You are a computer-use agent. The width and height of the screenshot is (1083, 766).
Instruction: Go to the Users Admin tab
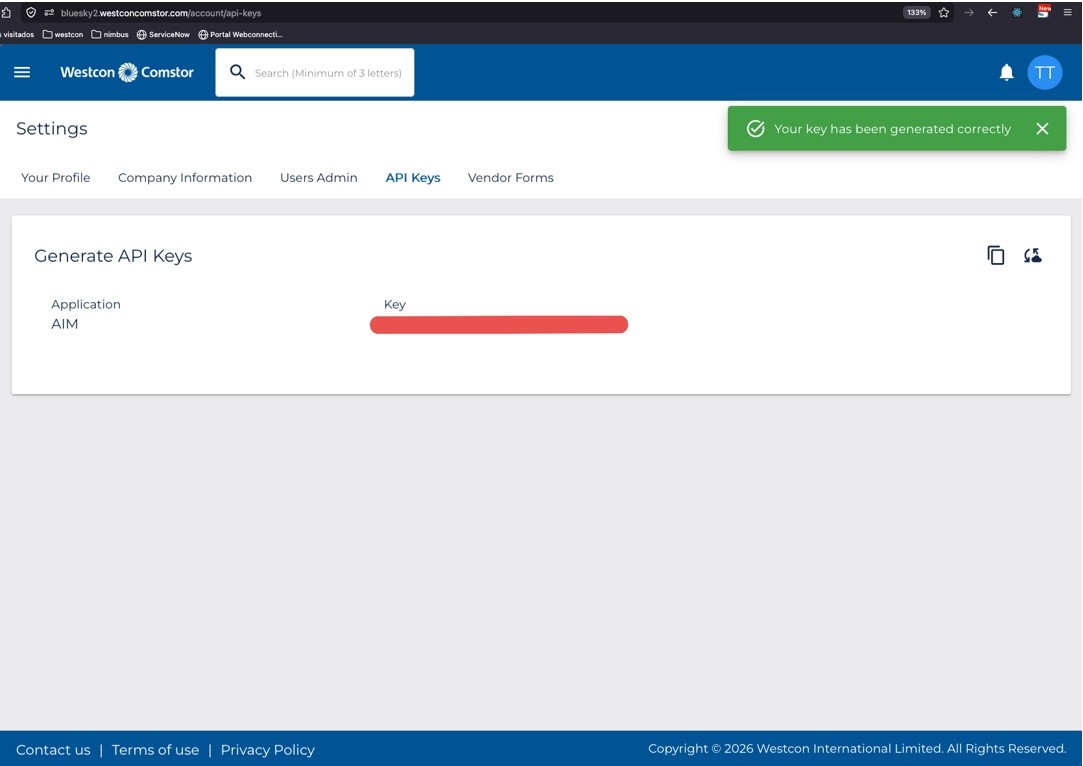318,178
